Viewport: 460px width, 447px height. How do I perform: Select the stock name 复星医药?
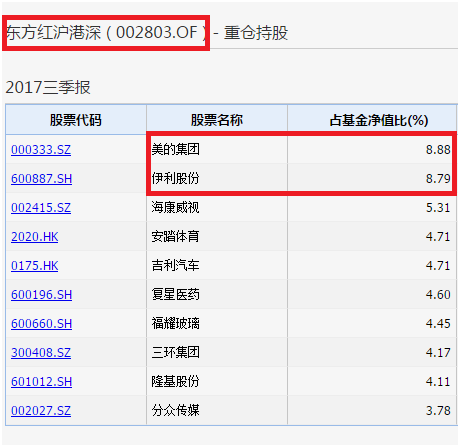pyautogui.click(x=176, y=294)
